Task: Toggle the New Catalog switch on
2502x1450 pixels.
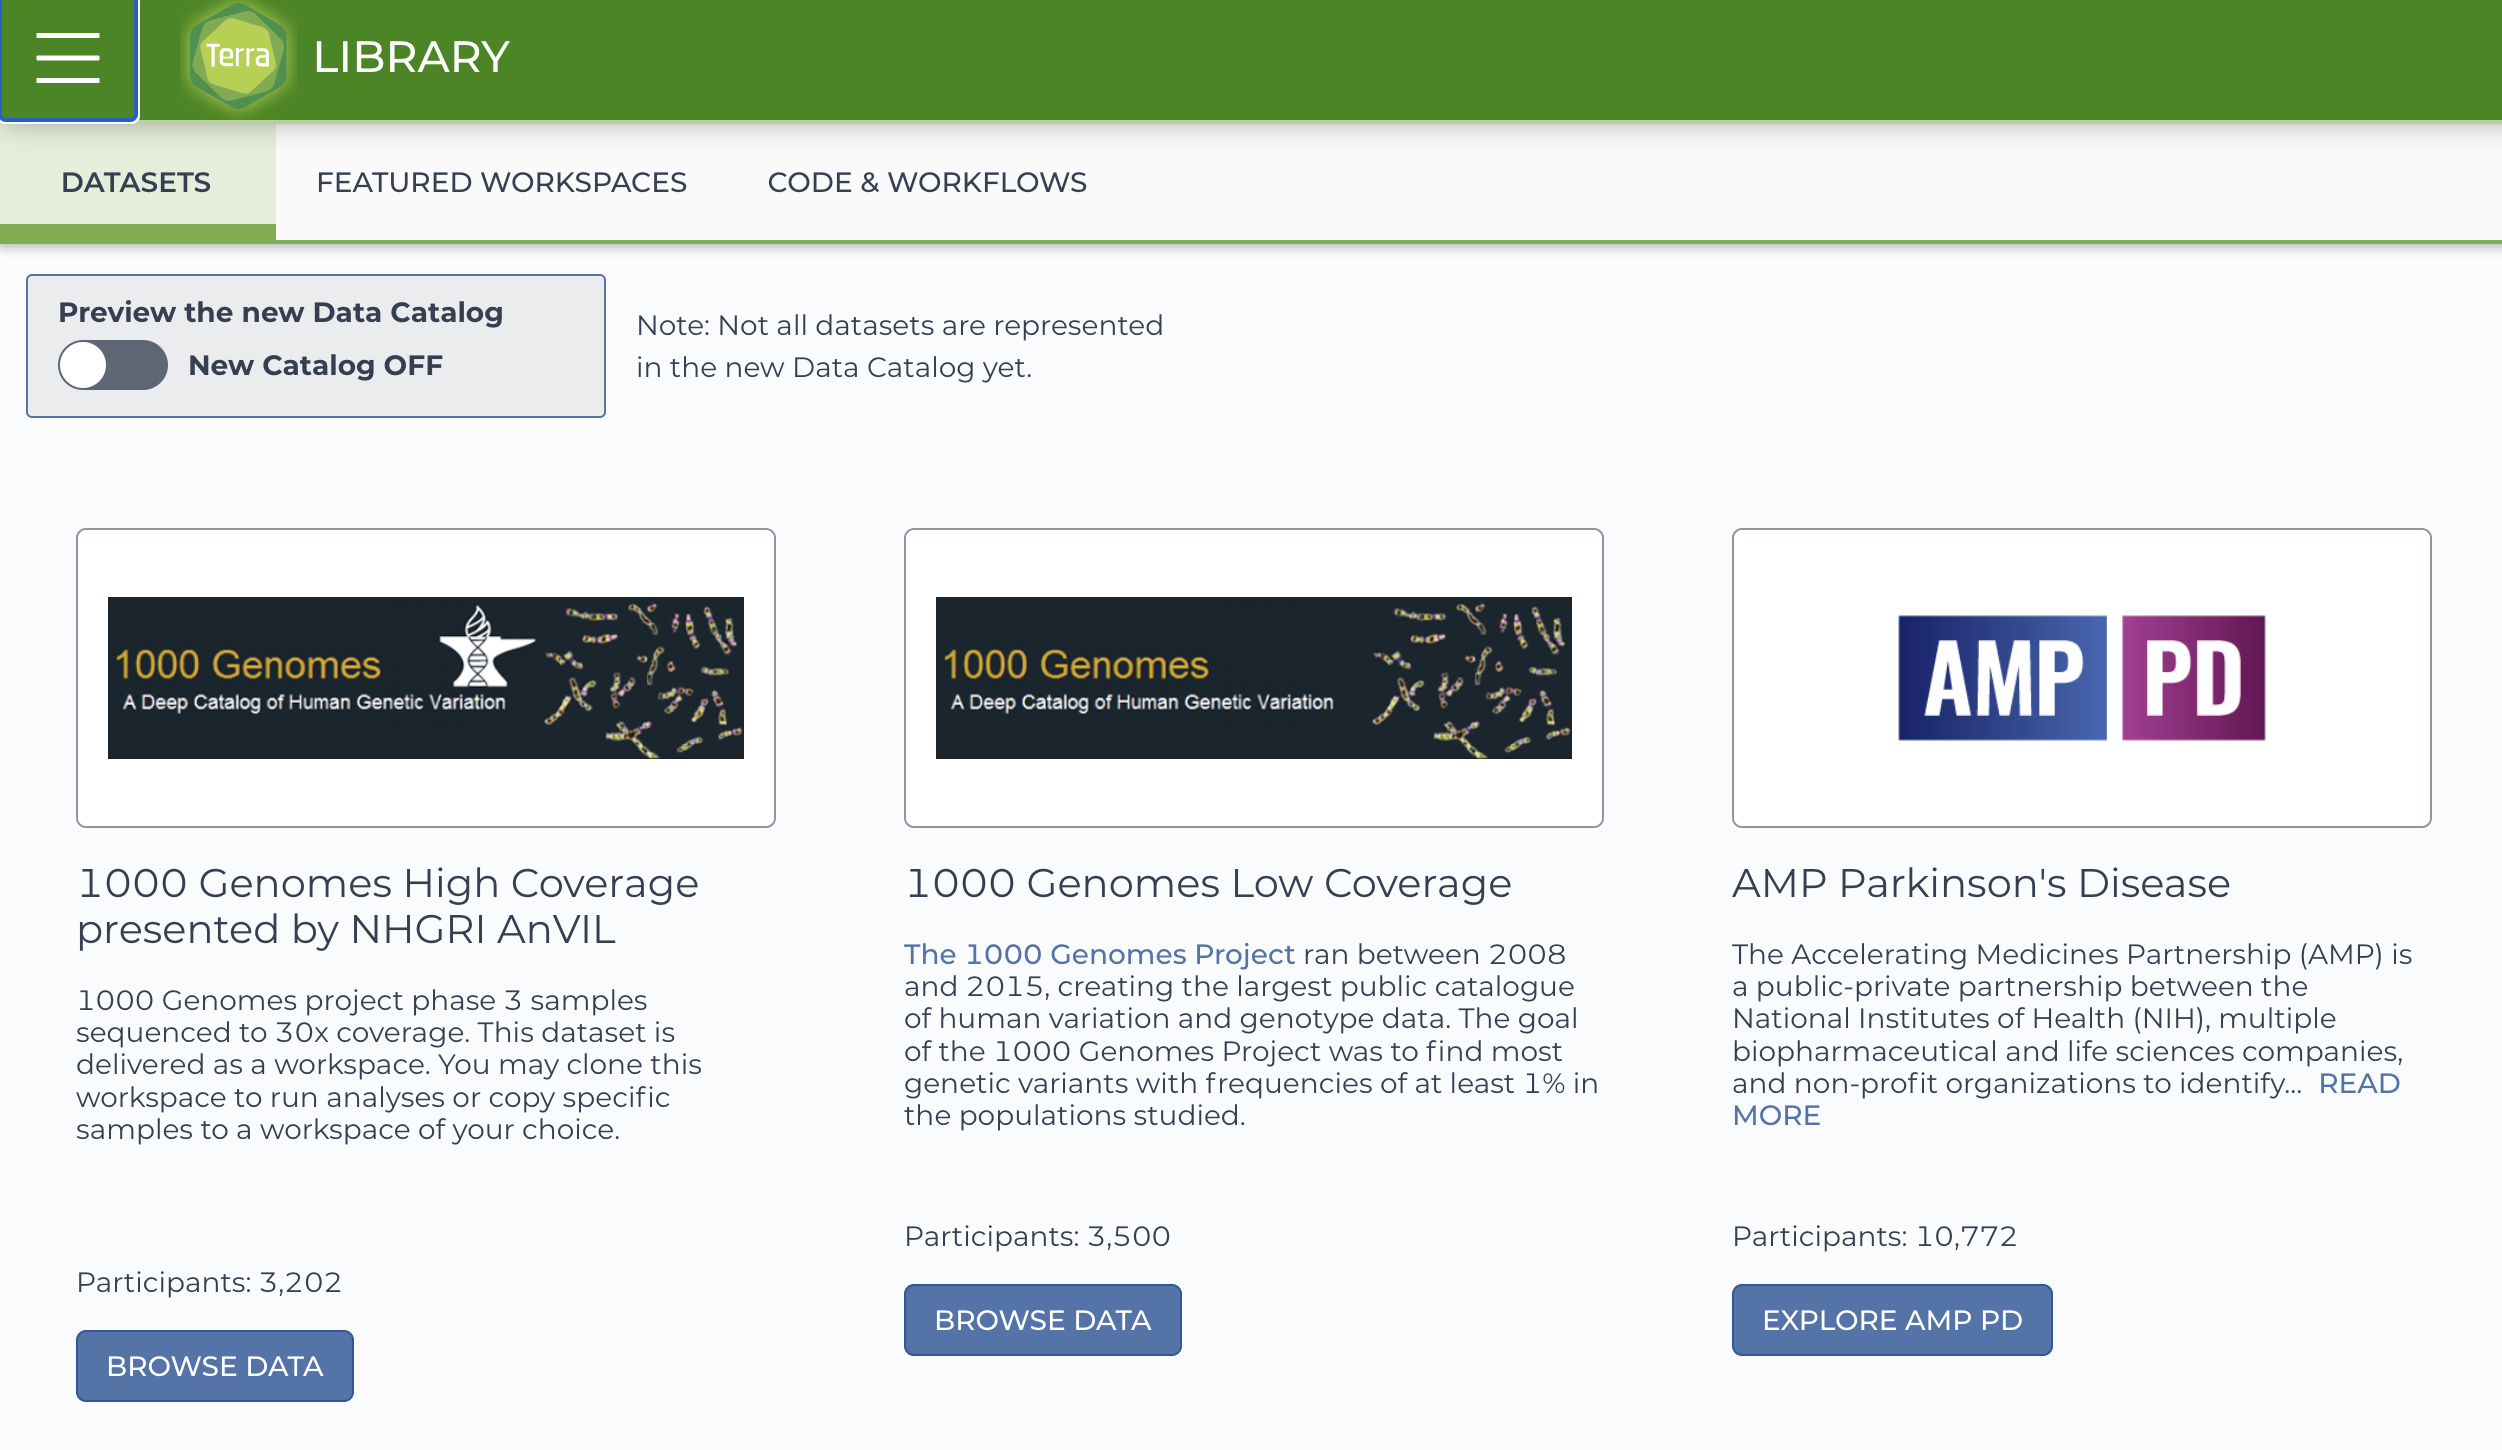Action: tap(112, 365)
